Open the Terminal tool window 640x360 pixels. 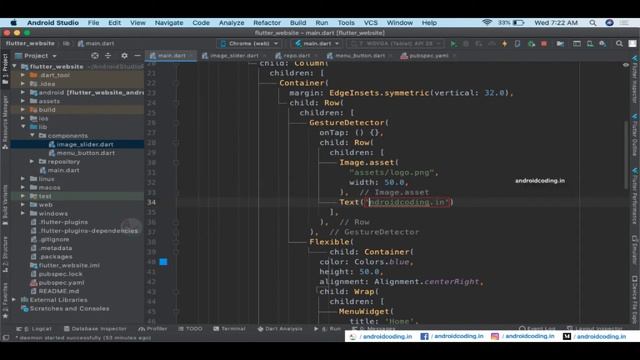click(x=229, y=329)
